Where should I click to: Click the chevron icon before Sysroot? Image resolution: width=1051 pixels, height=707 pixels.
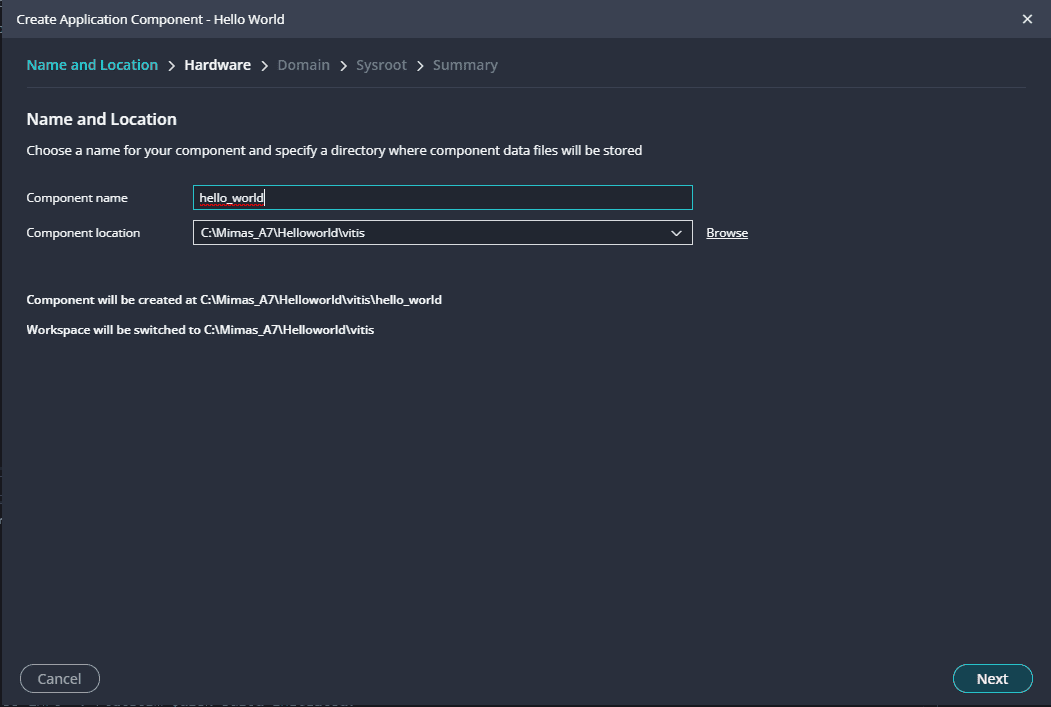tap(343, 66)
